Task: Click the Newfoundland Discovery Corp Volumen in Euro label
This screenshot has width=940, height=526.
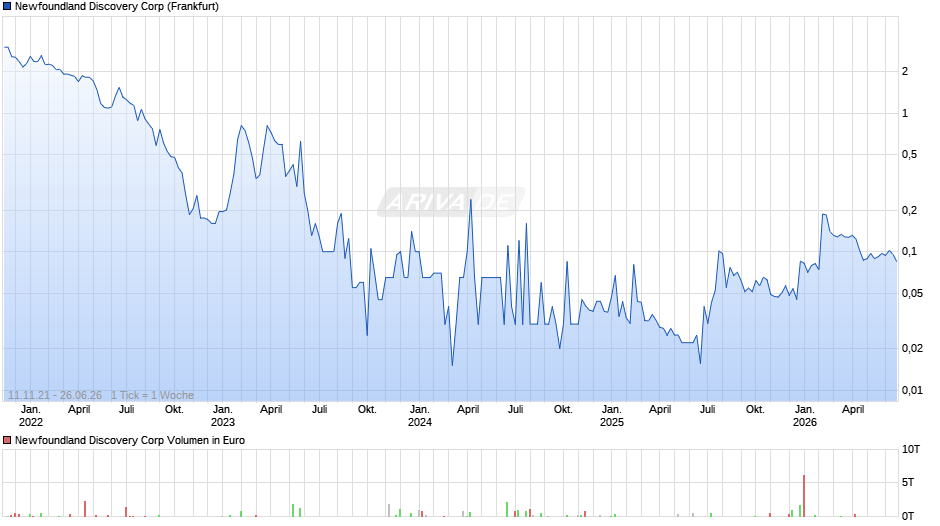Action: click(x=130, y=440)
